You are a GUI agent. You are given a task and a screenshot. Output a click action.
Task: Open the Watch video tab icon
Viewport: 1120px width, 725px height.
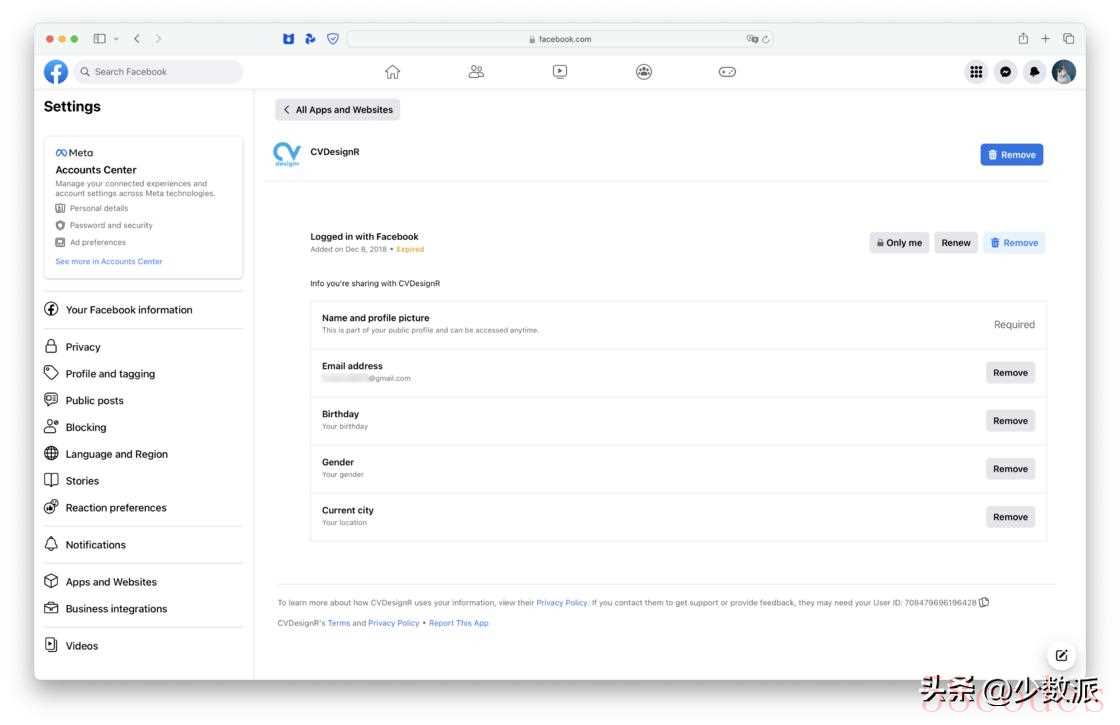coord(560,71)
